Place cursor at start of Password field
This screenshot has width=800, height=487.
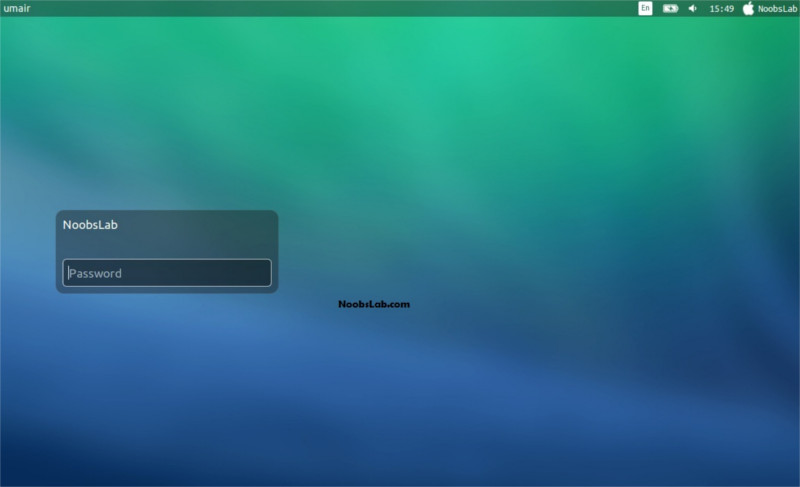(x=69, y=273)
